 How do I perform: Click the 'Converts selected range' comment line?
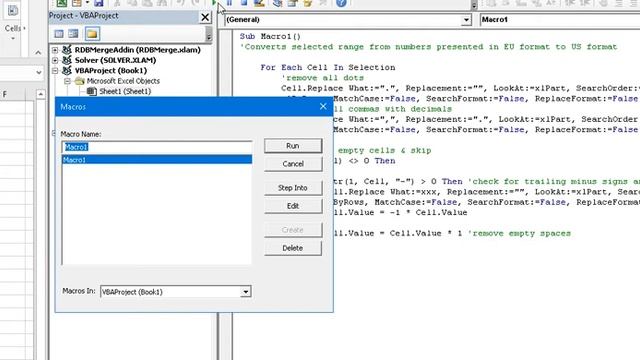(428, 47)
